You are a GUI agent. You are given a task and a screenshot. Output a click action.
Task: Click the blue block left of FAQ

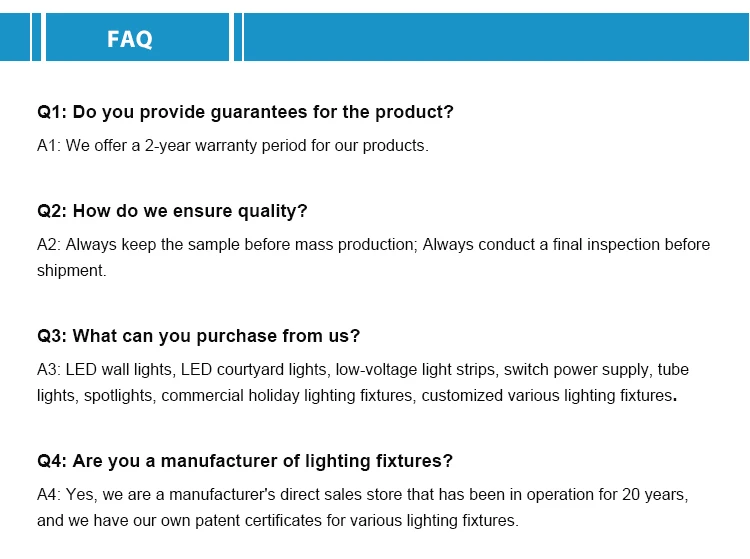pos(15,37)
